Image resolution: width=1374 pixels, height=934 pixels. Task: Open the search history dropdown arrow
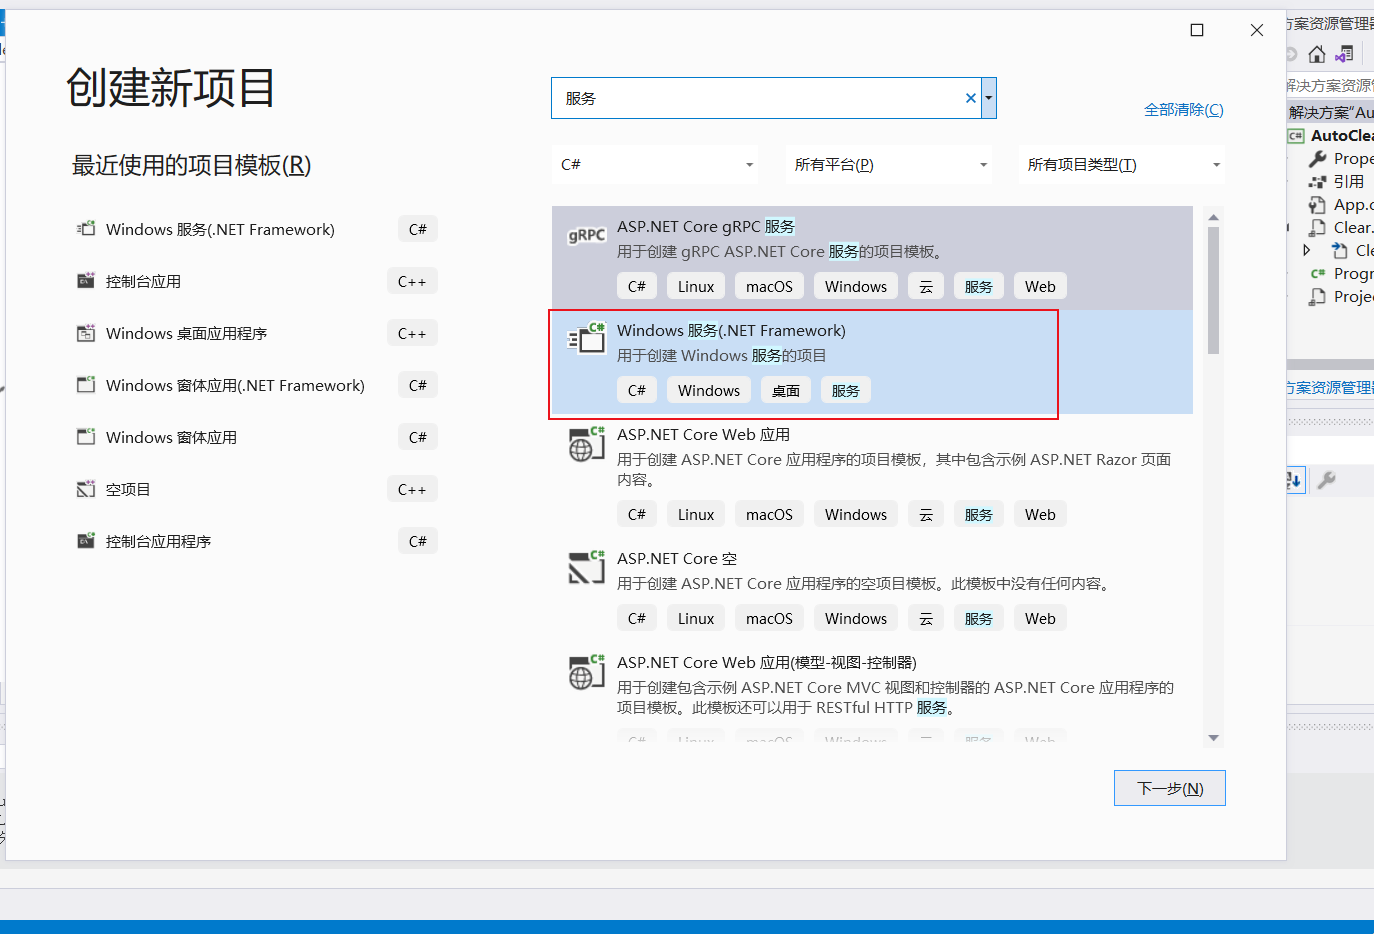click(988, 97)
